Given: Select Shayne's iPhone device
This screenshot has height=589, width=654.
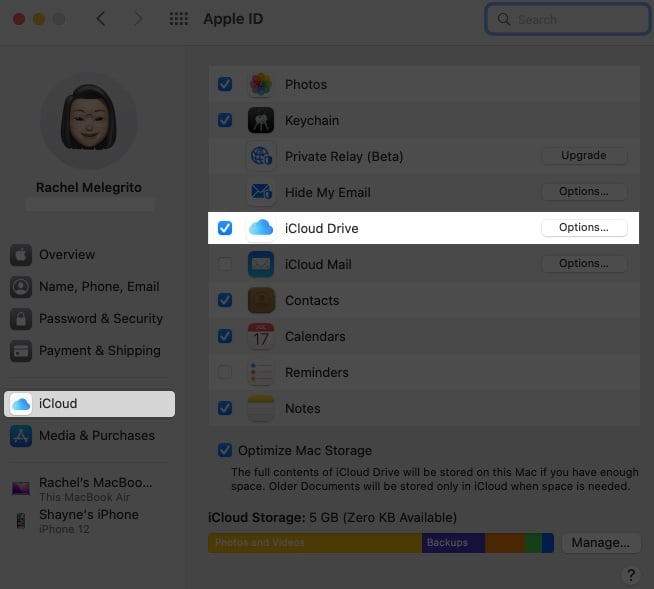Looking at the screenshot, I should (x=89, y=521).
